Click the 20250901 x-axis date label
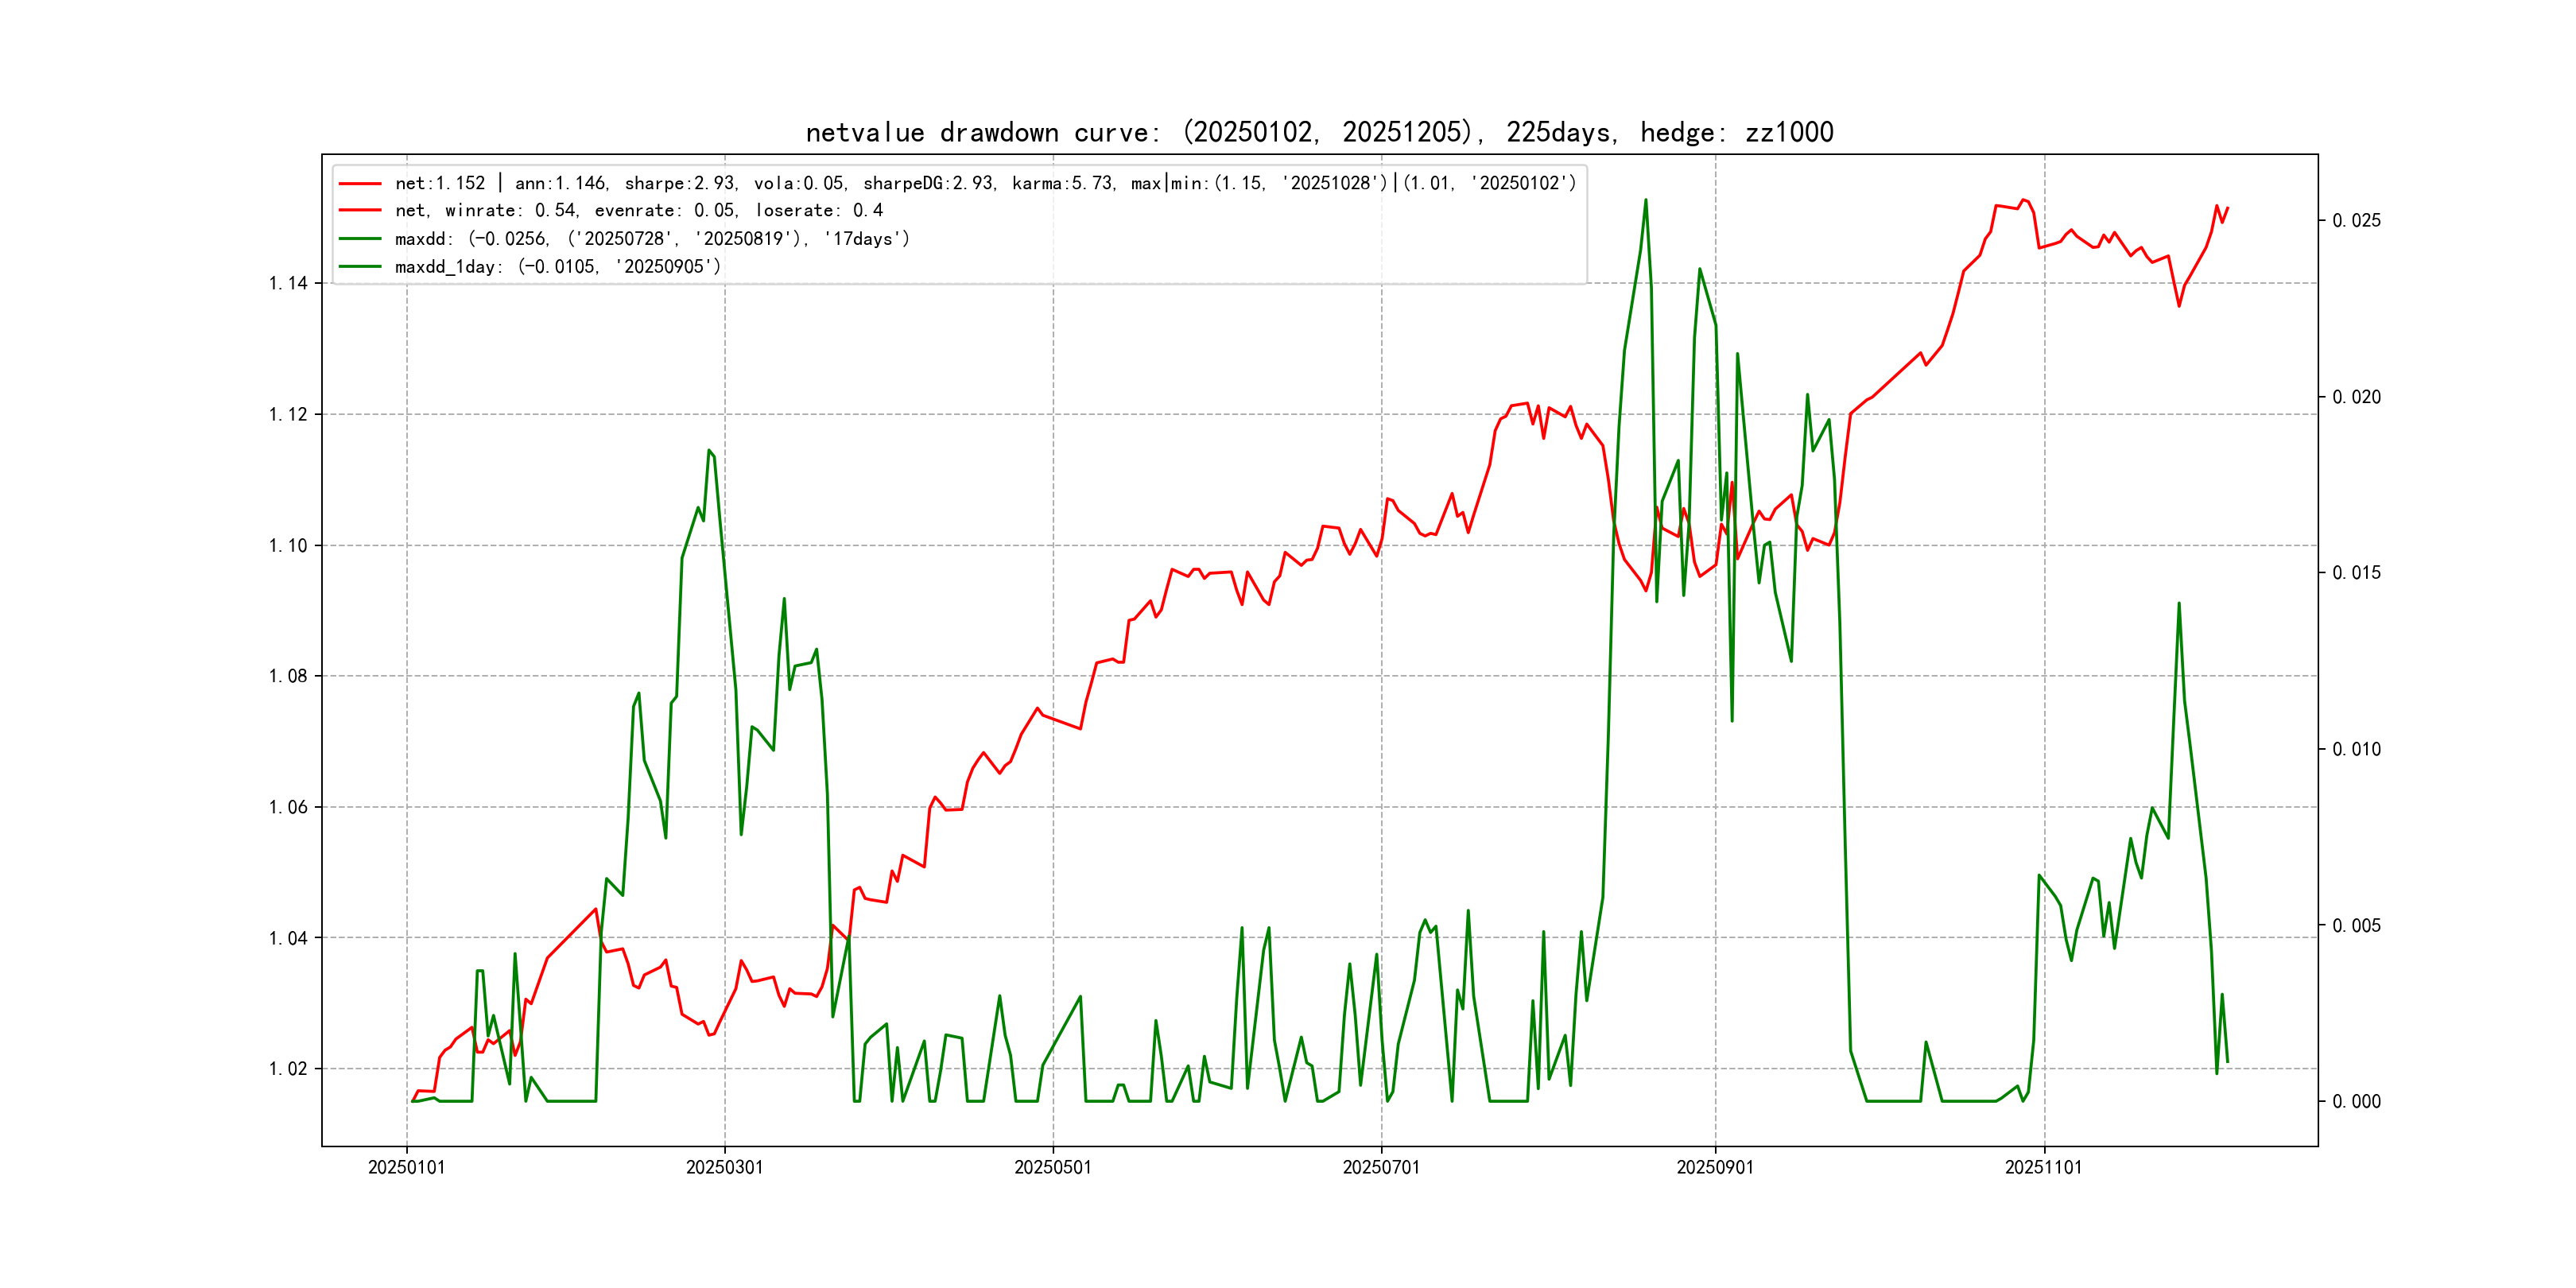The image size is (2576, 1288). point(1715,1167)
